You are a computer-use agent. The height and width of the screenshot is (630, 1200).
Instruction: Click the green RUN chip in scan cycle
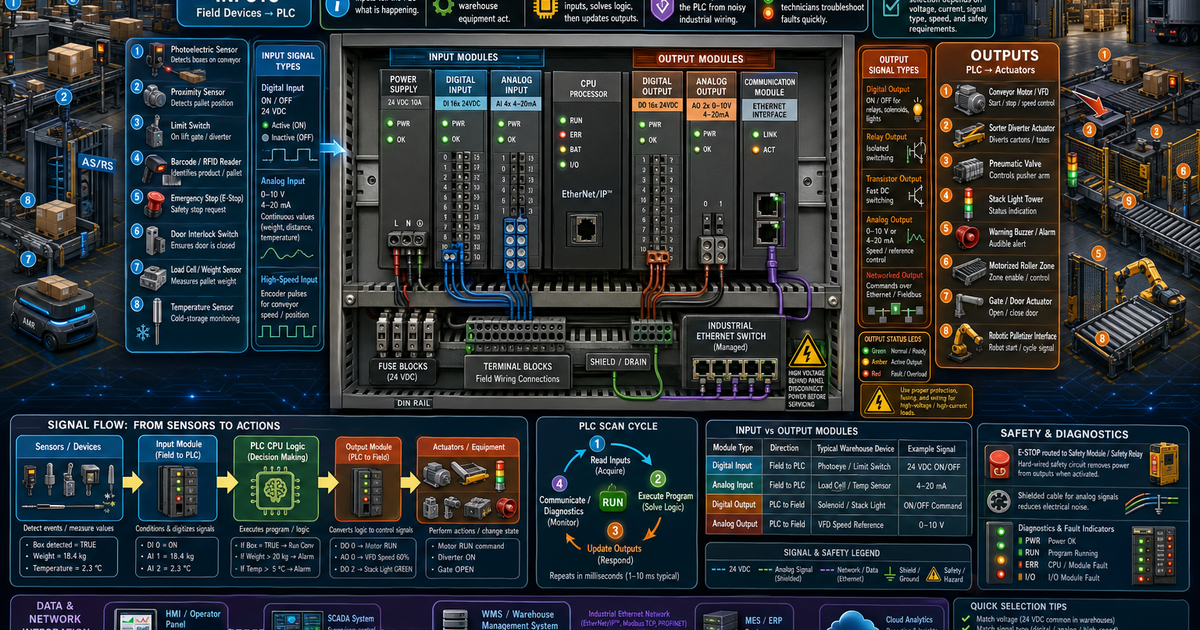pyautogui.click(x=612, y=500)
